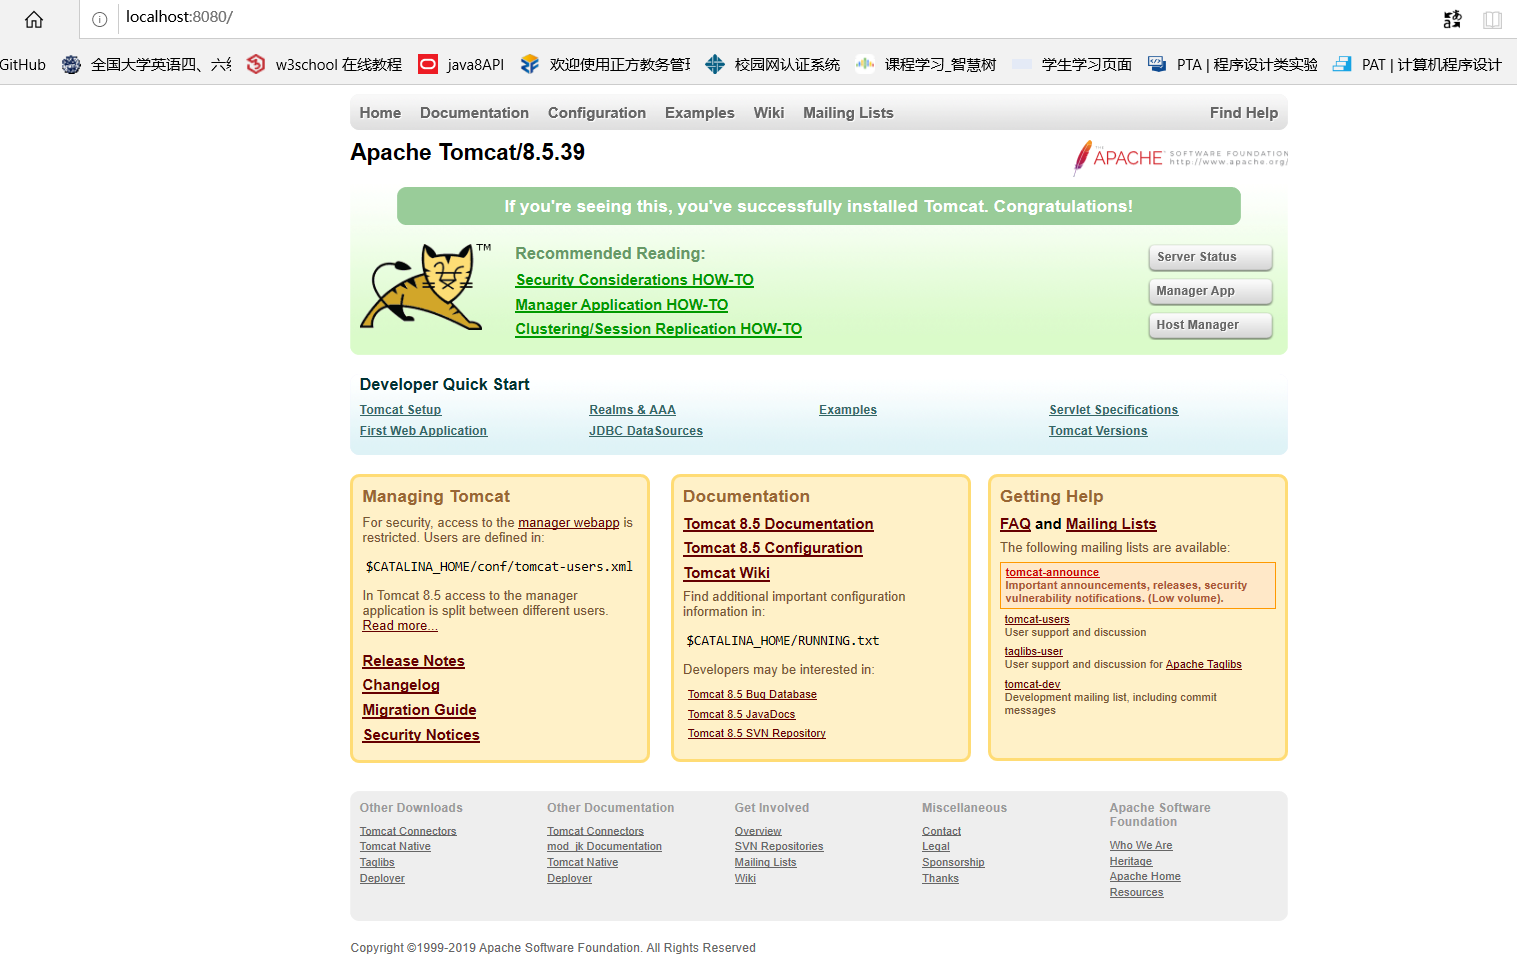Open Clustering/Session Replication HOW-TO
Viewport: 1517px width, 962px height.
[x=659, y=329]
